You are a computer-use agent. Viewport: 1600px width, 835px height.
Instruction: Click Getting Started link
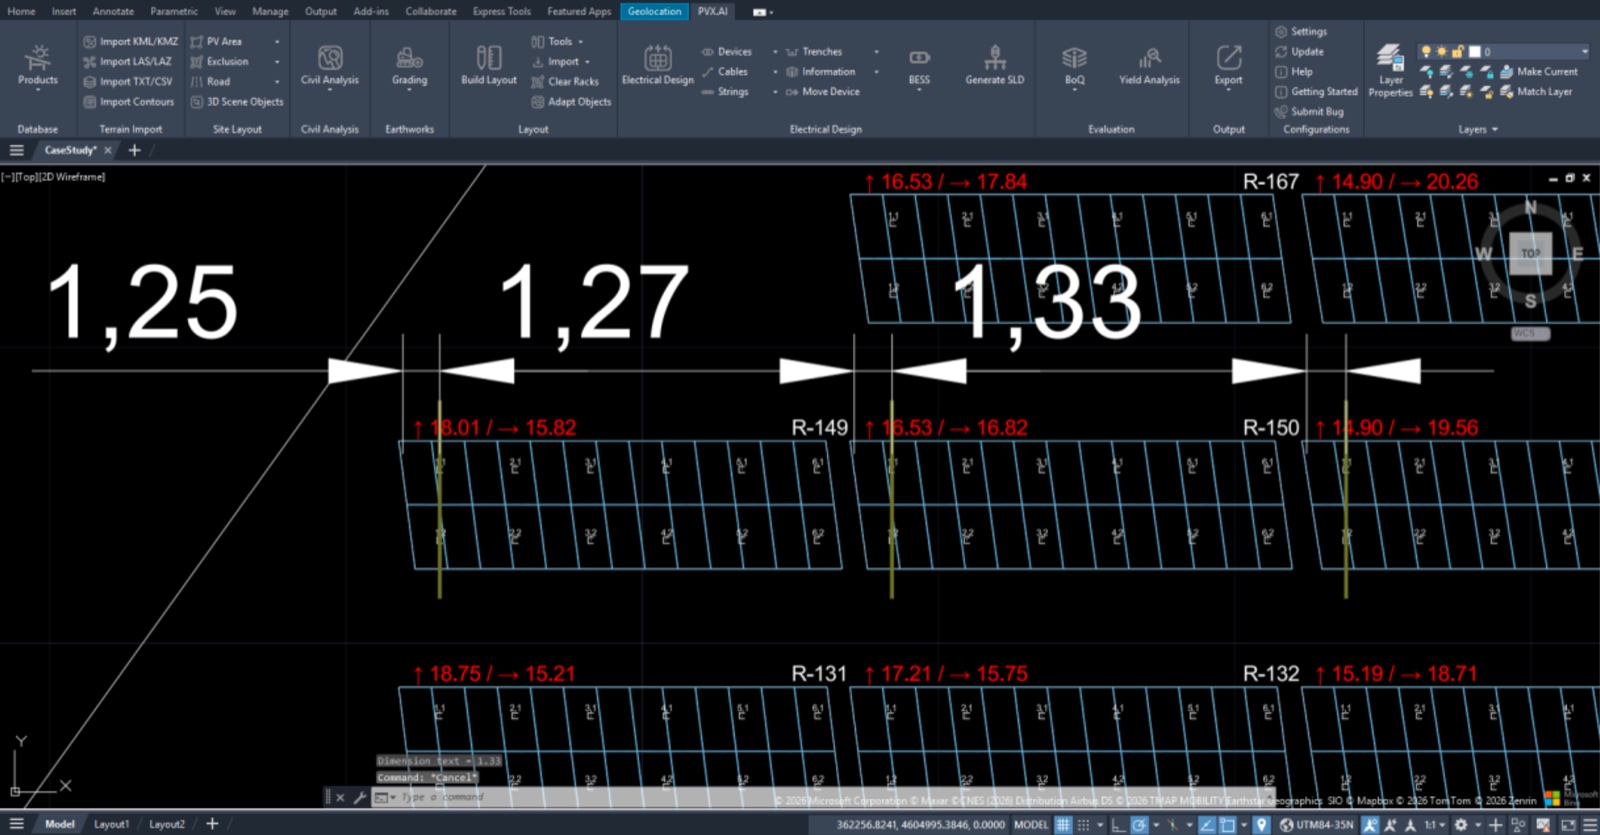point(1316,91)
